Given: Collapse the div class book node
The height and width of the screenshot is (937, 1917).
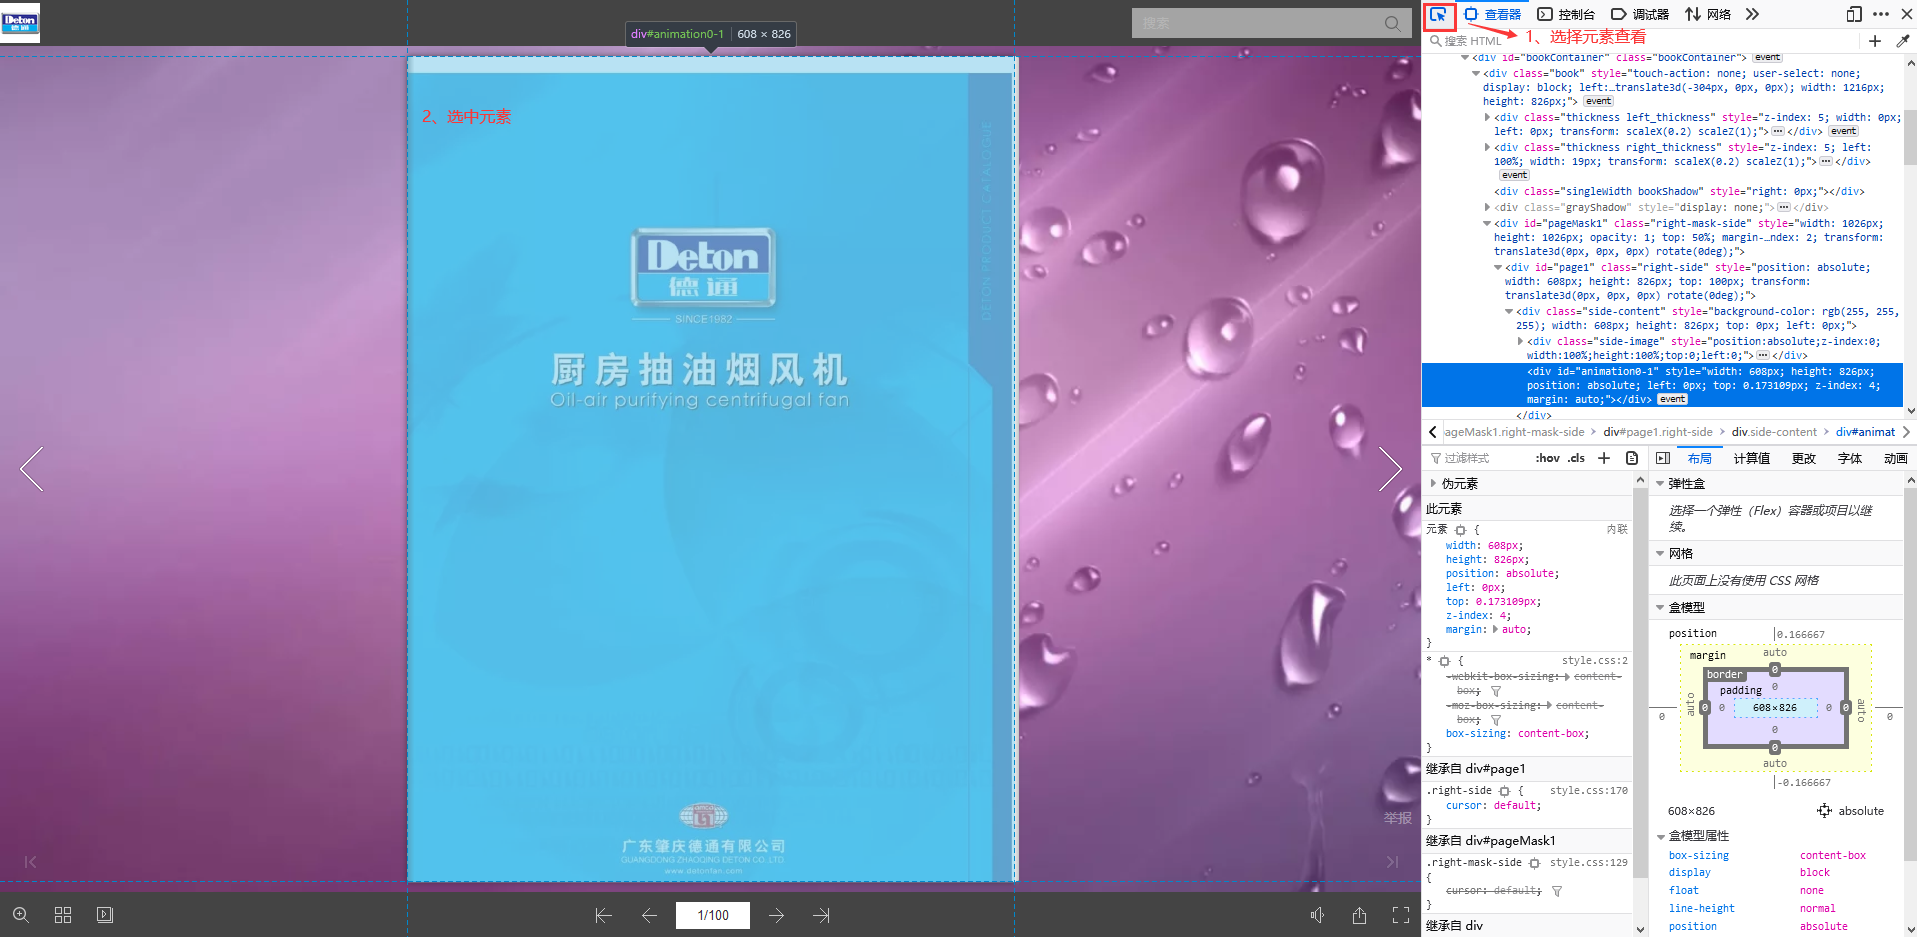Looking at the screenshot, I should [1476, 73].
